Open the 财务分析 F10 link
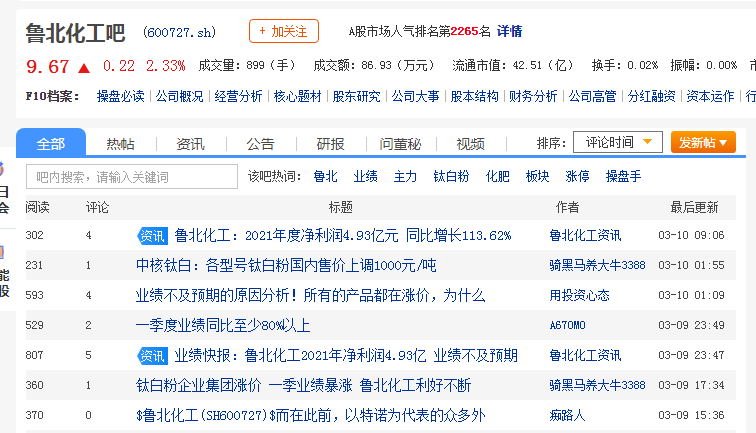 [532, 97]
